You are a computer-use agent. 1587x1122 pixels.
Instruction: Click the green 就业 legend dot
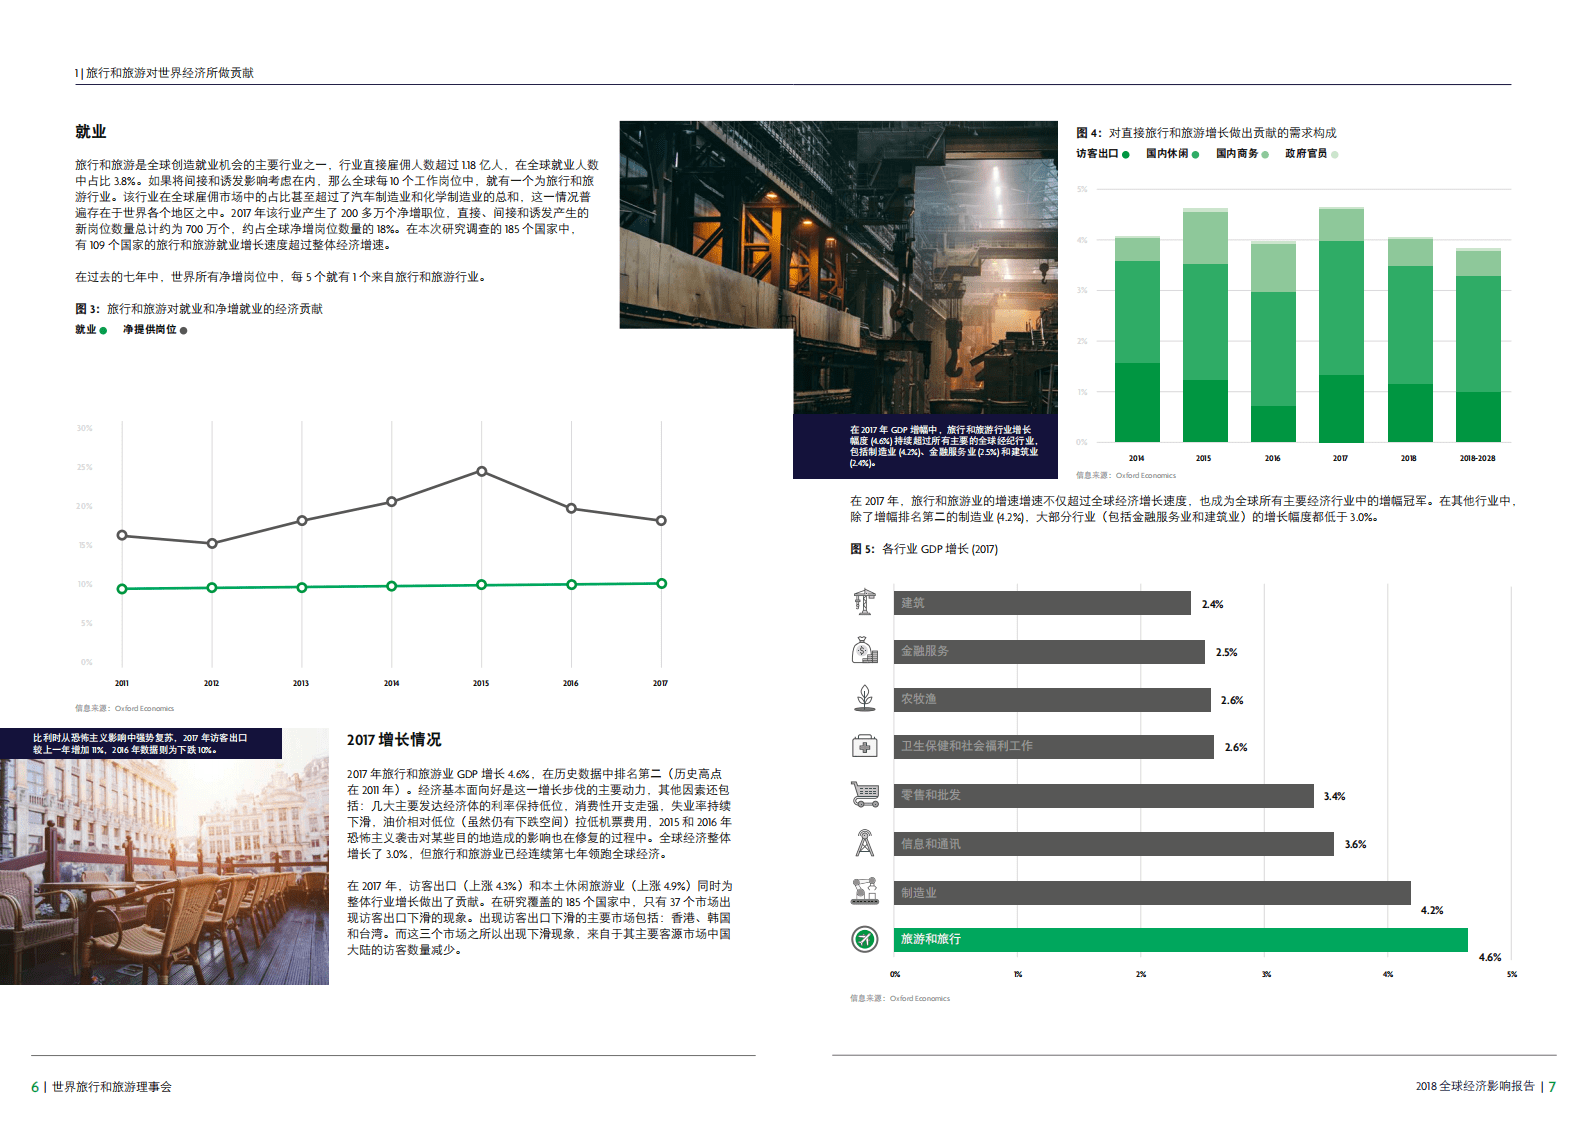[103, 330]
